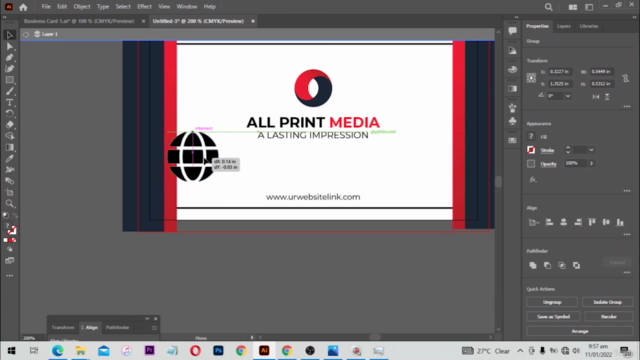Show more Pathfinder options
Screen dimensions: 640x360
627,273
